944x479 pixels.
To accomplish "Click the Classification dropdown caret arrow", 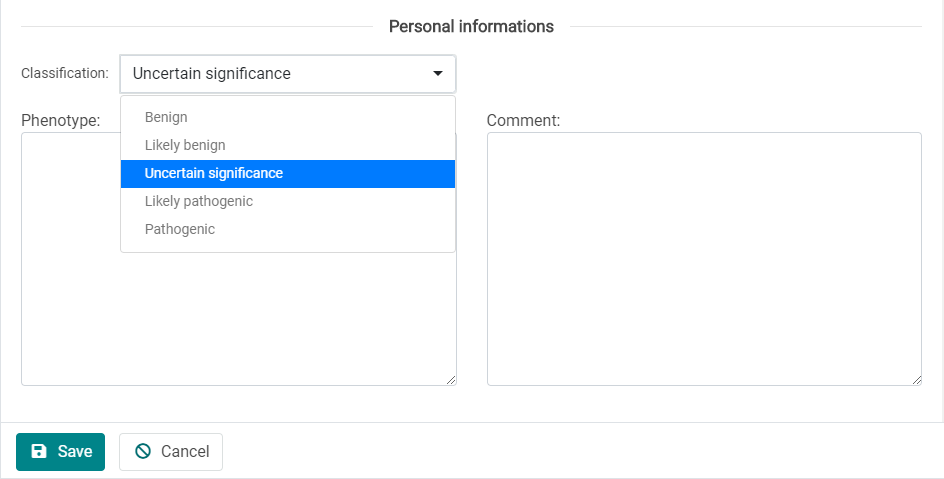I will [x=437, y=74].
